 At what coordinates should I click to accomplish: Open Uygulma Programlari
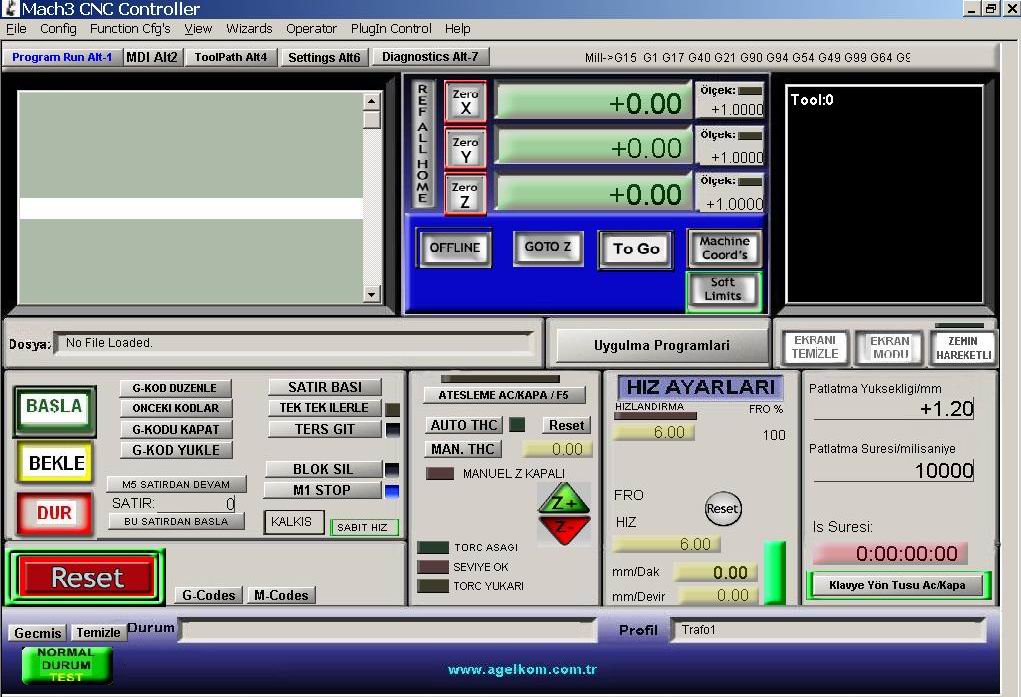pyautogui.click(x=662, y=345)
